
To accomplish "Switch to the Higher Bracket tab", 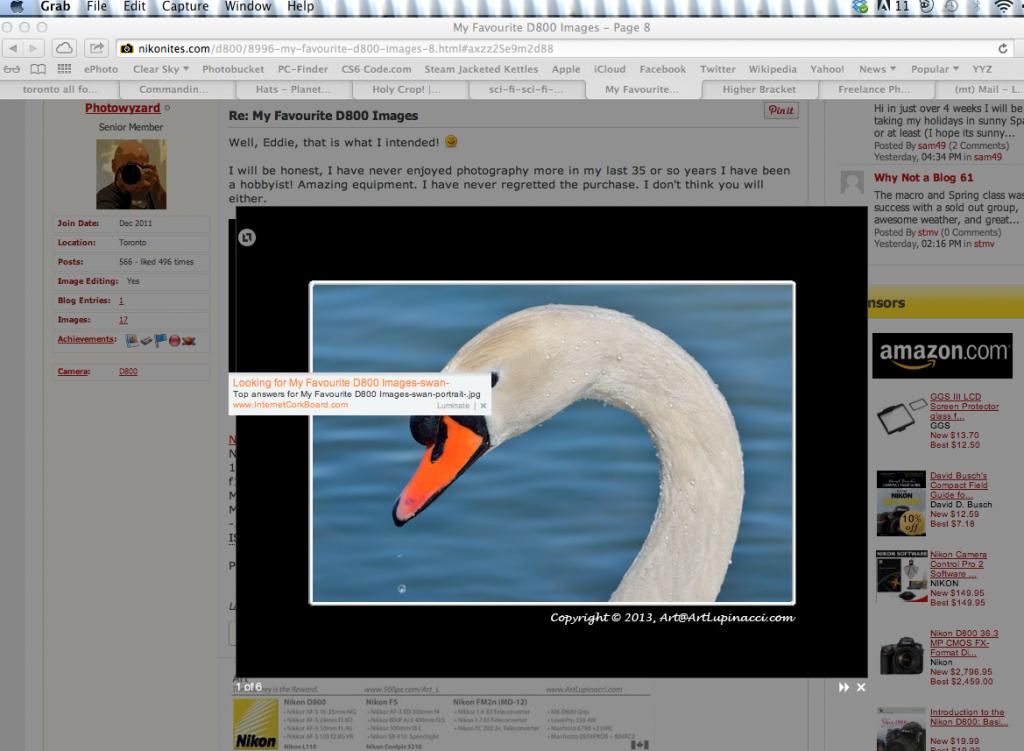I will (759, 89).
